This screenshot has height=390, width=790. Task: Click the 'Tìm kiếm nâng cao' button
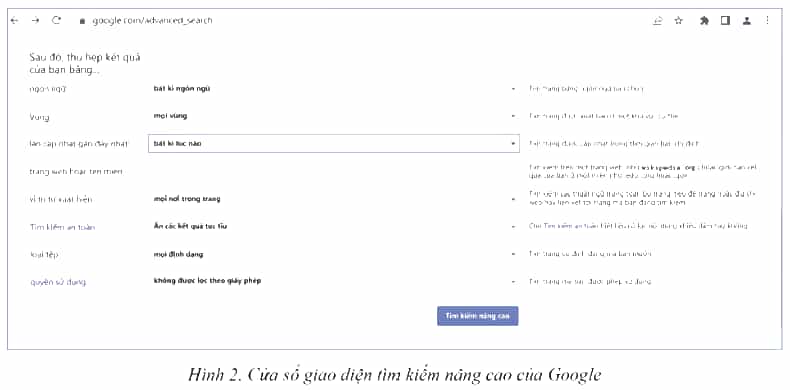pyautogui.click(x=477, y=316)
